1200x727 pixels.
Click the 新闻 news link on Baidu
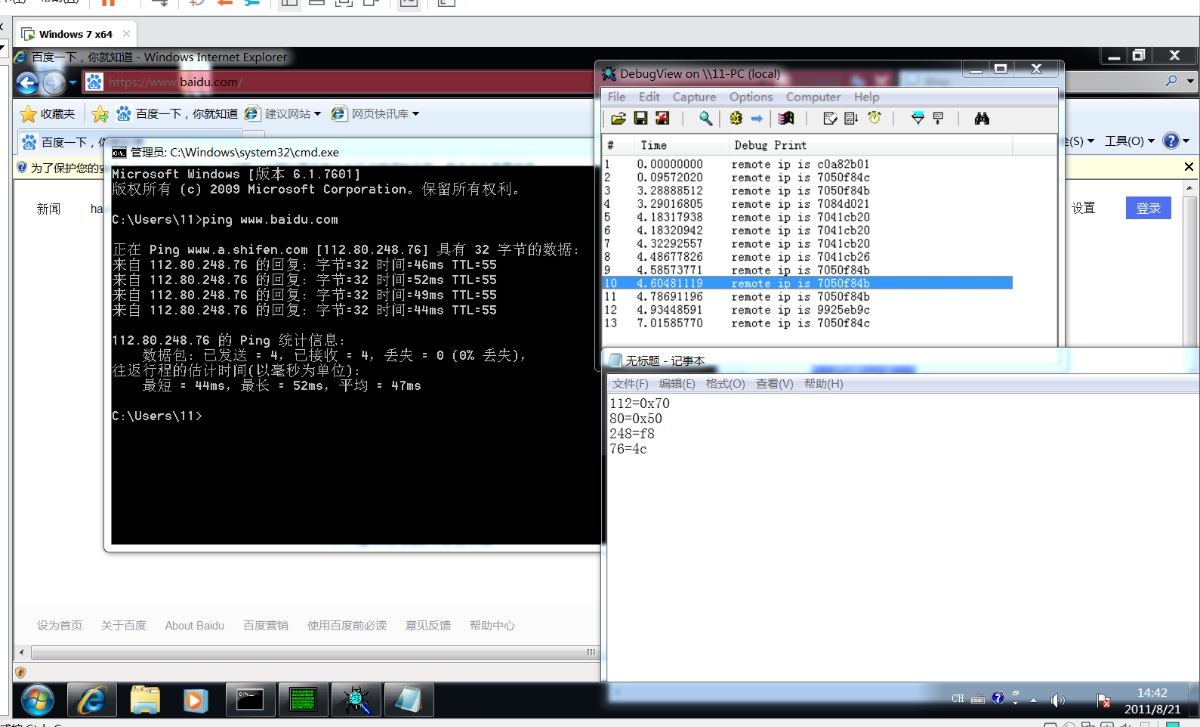pos(49,209)
